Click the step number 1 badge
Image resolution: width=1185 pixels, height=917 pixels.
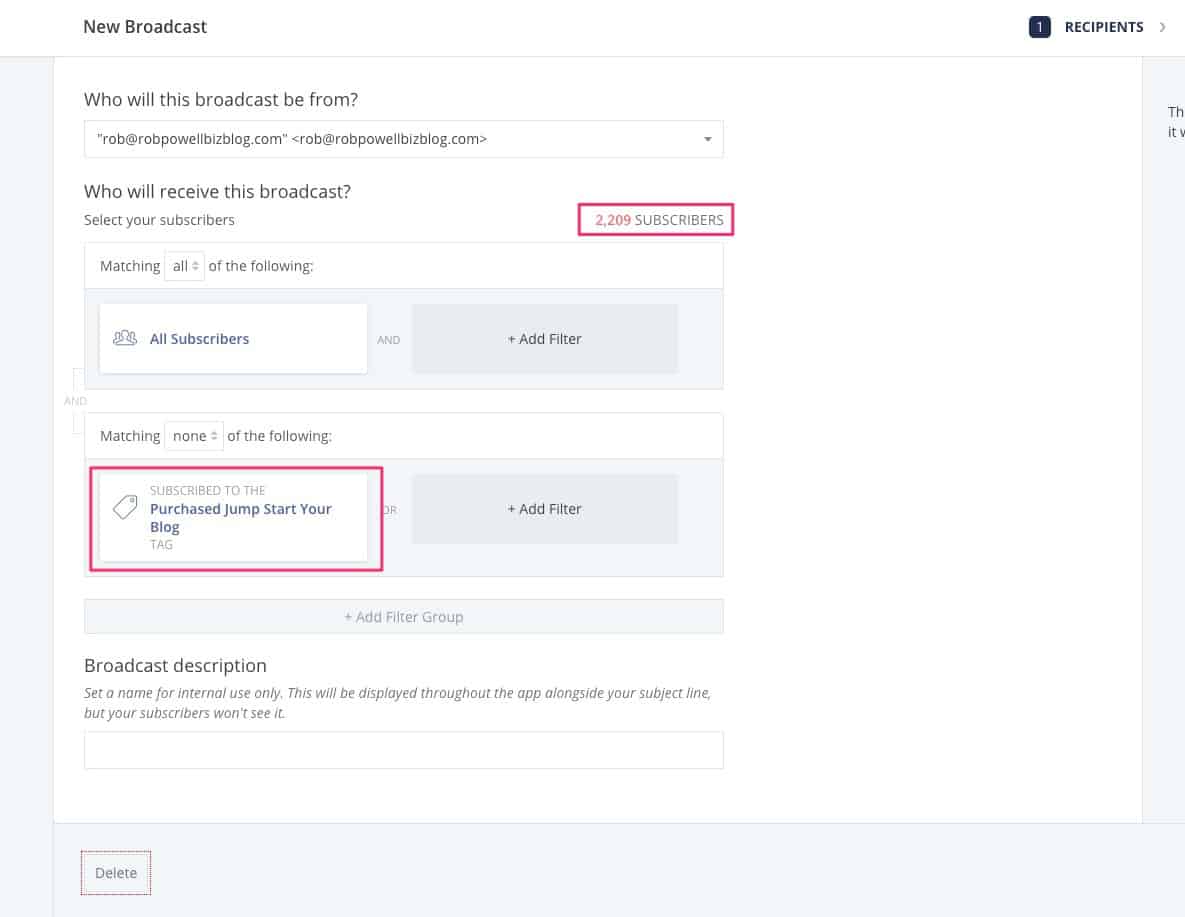point(1039,27)
